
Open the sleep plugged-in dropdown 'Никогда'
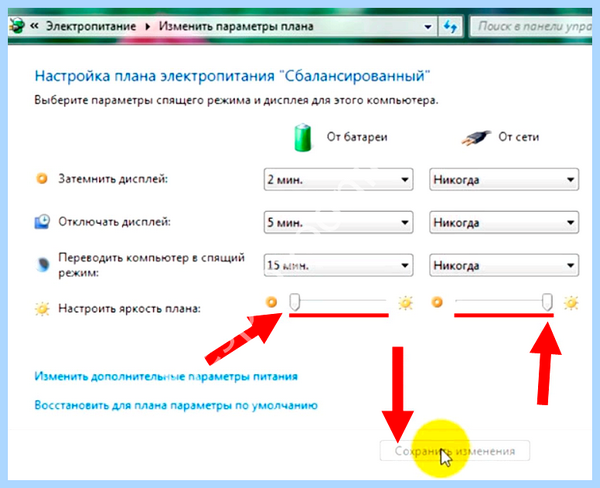point(504,265)
